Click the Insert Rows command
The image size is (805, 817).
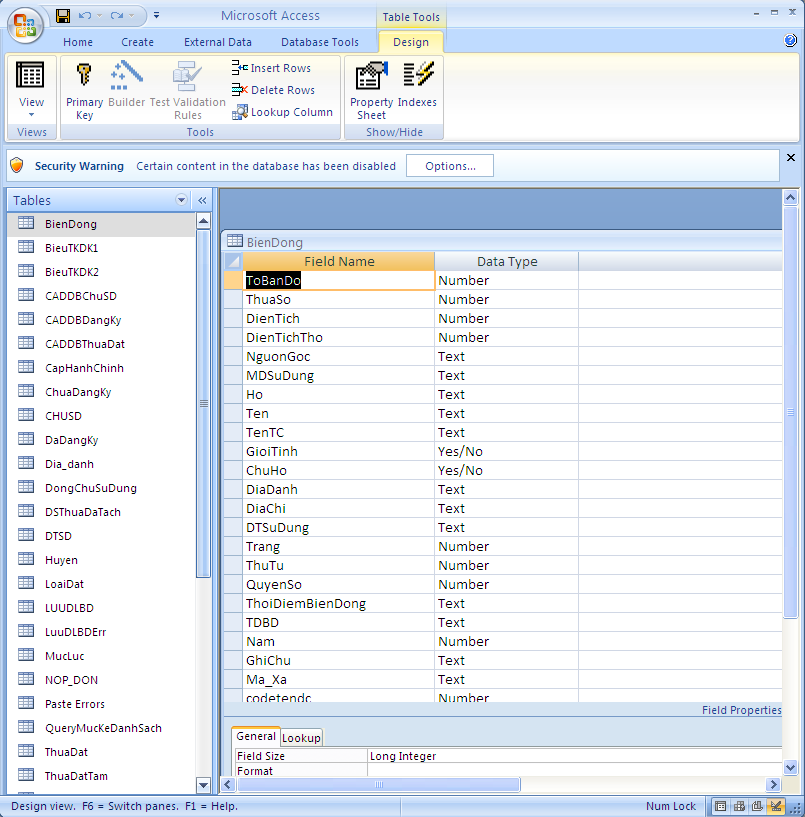pyautogui.click(x=272, y=68)
